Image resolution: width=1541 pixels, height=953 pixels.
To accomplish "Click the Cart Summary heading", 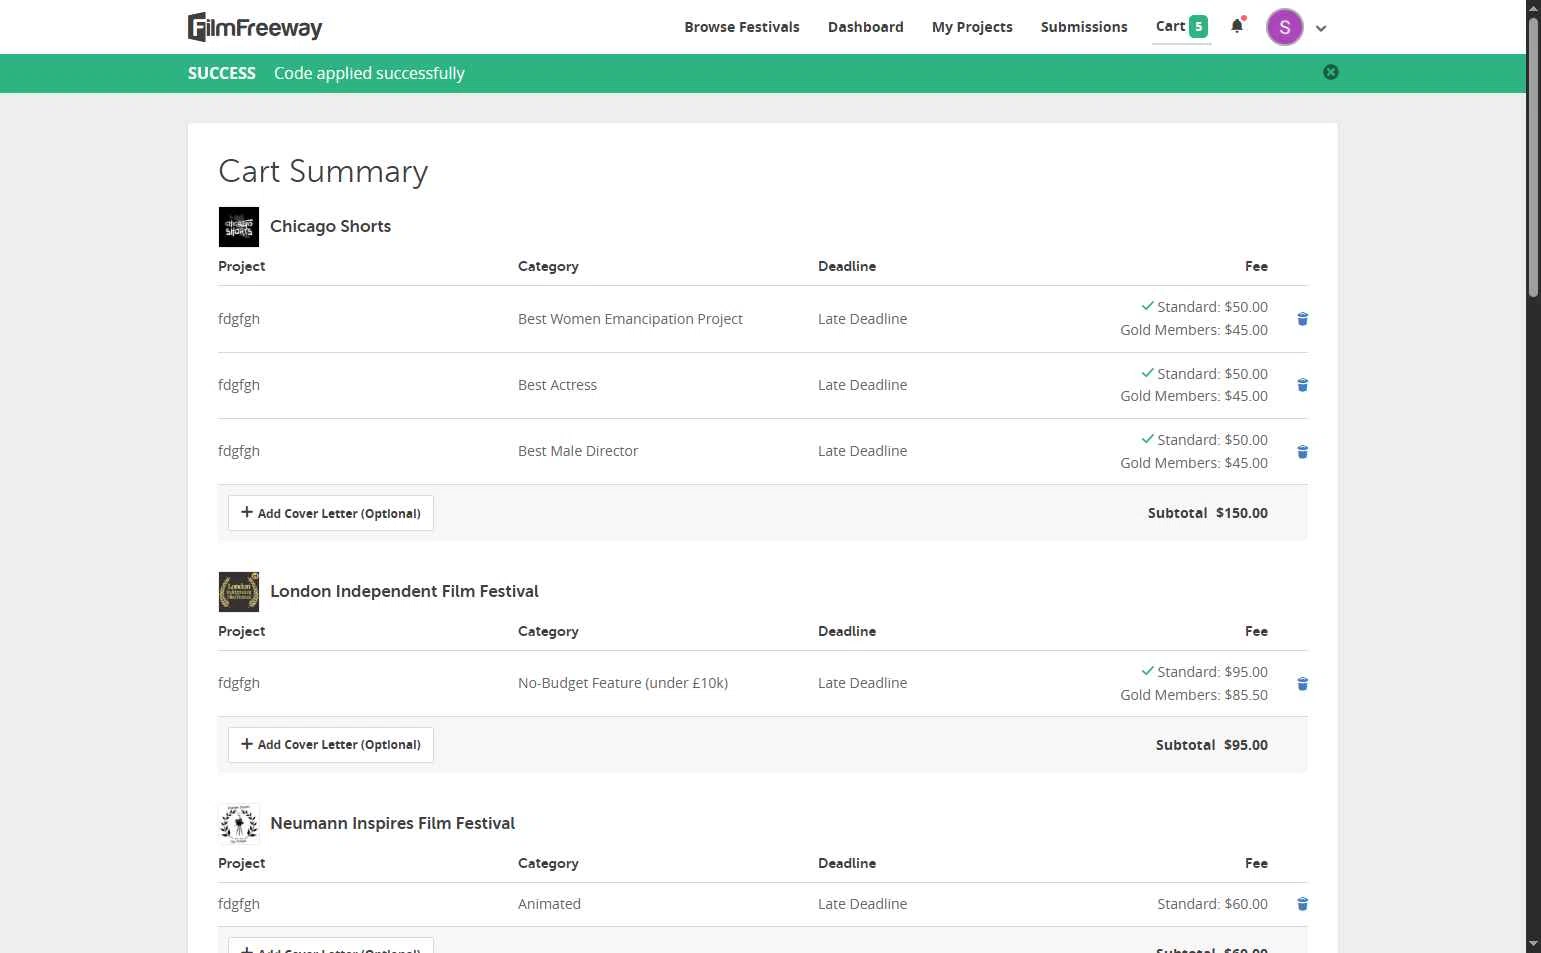I will coord(323,171).
